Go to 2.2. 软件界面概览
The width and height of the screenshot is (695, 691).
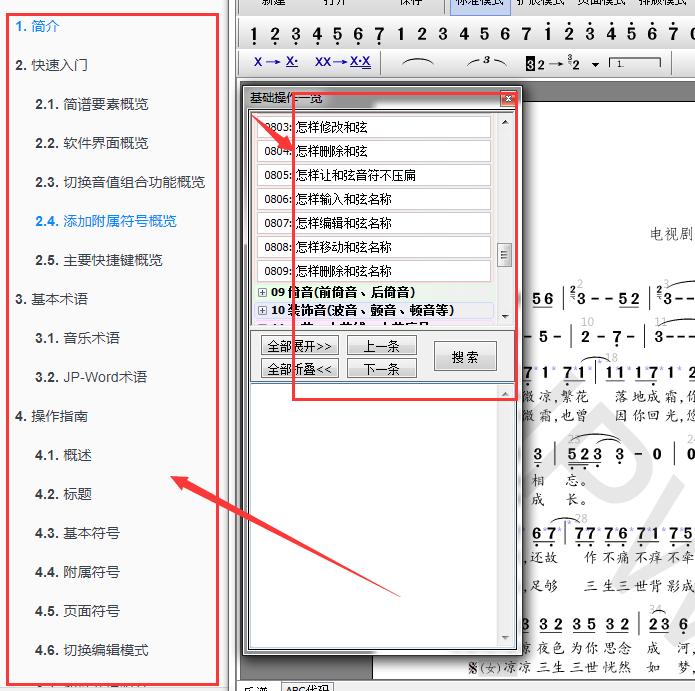click(x=92, y=143)
